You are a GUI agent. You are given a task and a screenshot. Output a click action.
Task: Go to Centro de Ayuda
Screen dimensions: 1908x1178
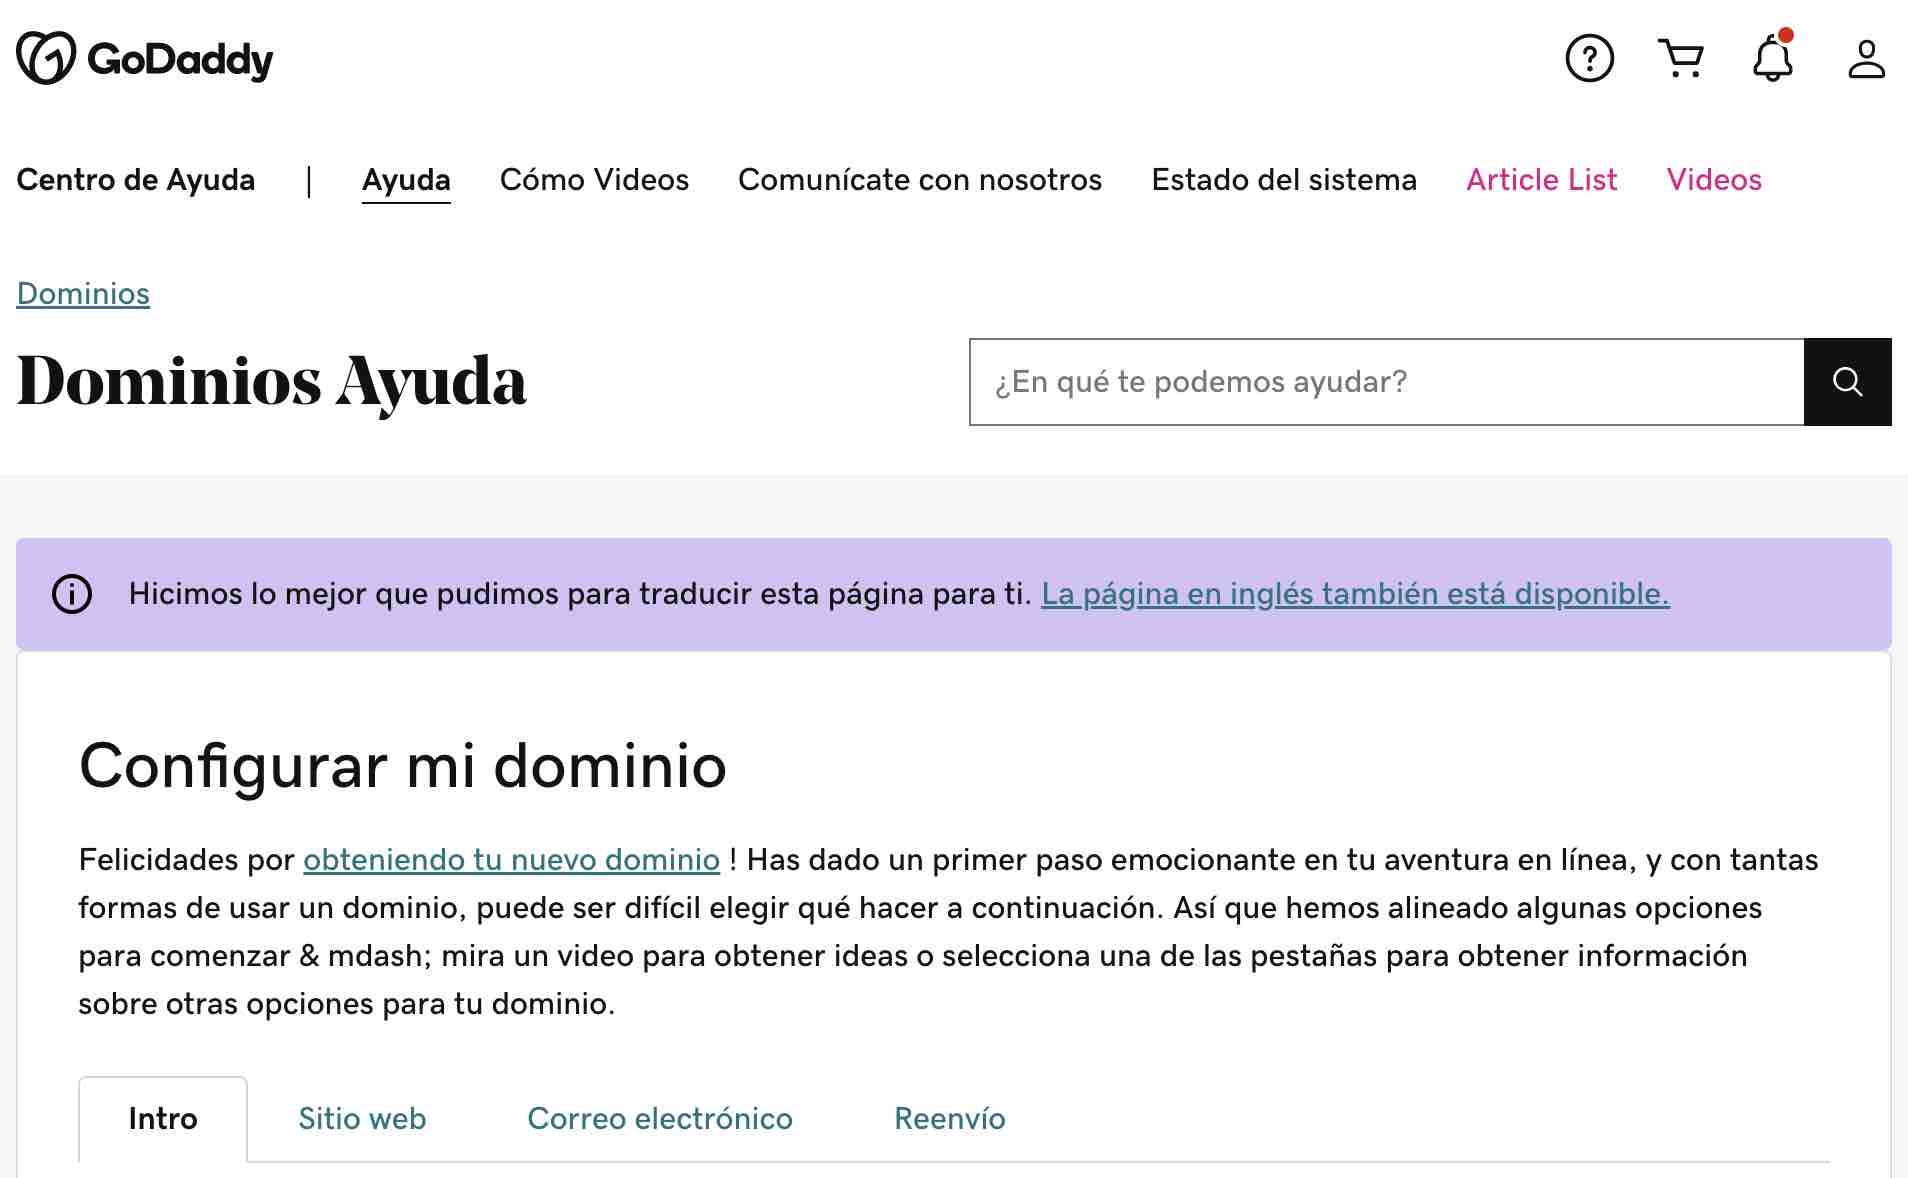(x=136, y=180)
